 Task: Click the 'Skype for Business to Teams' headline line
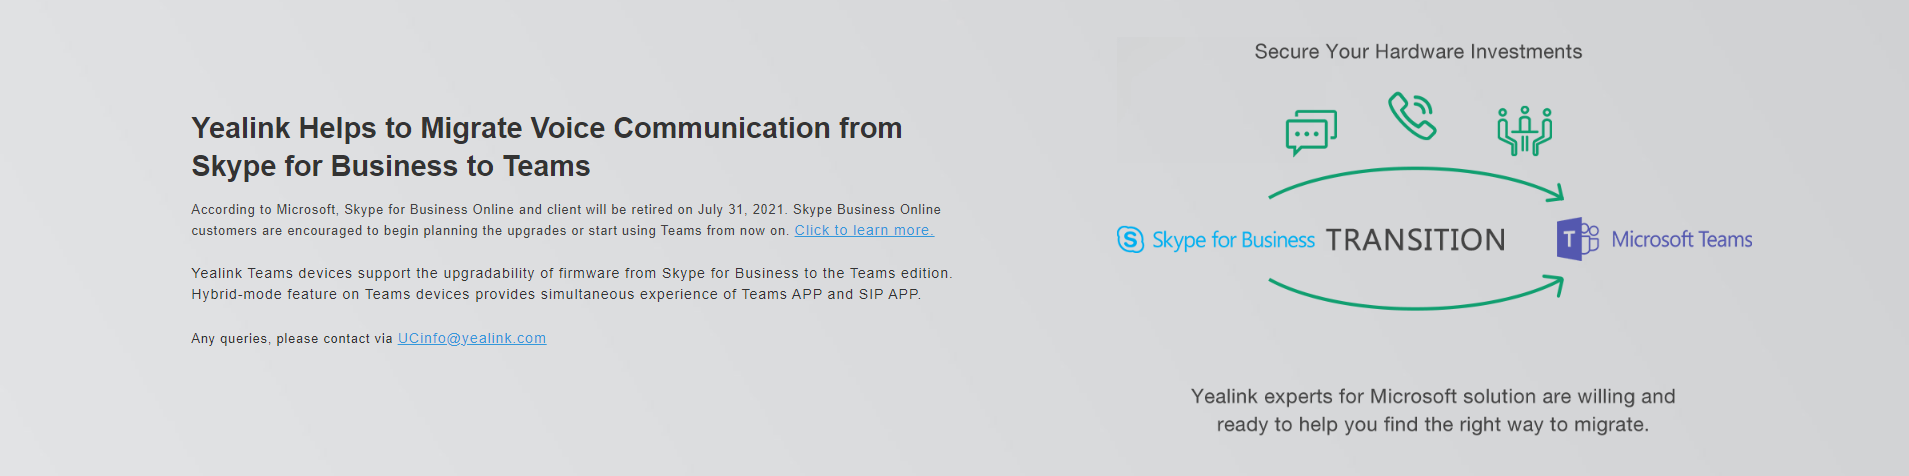(391, 166)
